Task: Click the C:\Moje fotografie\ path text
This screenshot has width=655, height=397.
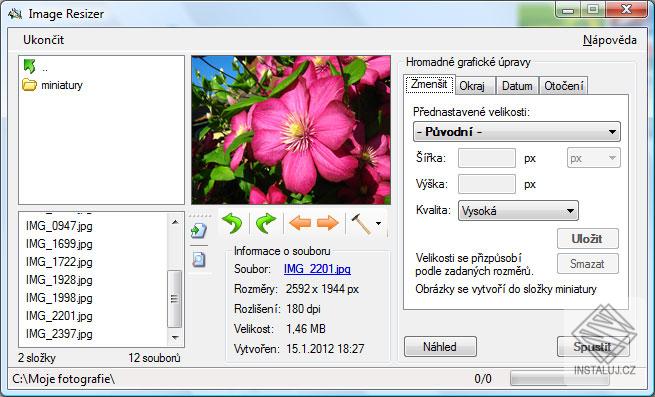Action: point(63,379)
